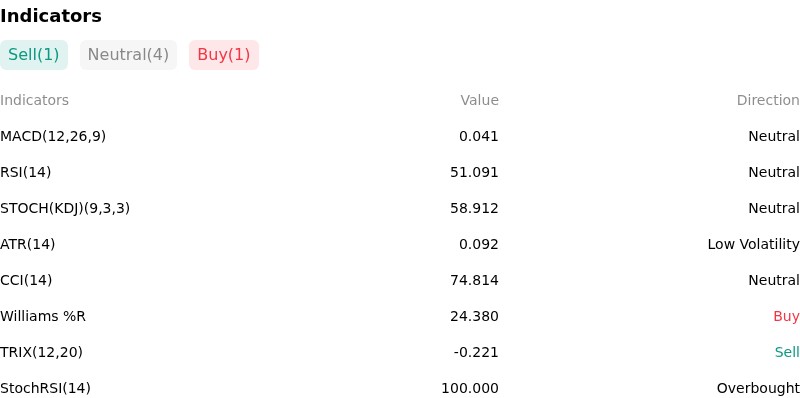The width and height of the screenshot is (800, 398).
Task: Click the Buy direction for Williams %R
Action: [786, 316]
